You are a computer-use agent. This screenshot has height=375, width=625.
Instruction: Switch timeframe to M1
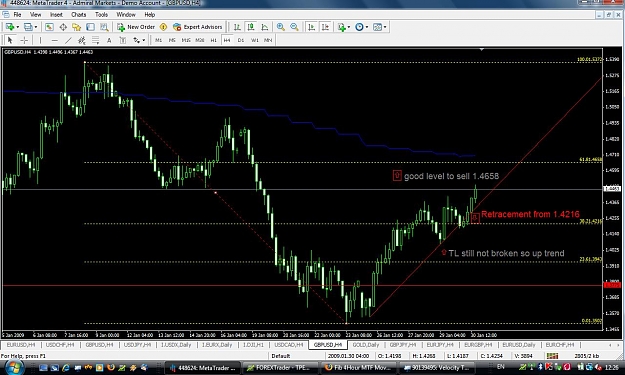[x=159, y=40]
